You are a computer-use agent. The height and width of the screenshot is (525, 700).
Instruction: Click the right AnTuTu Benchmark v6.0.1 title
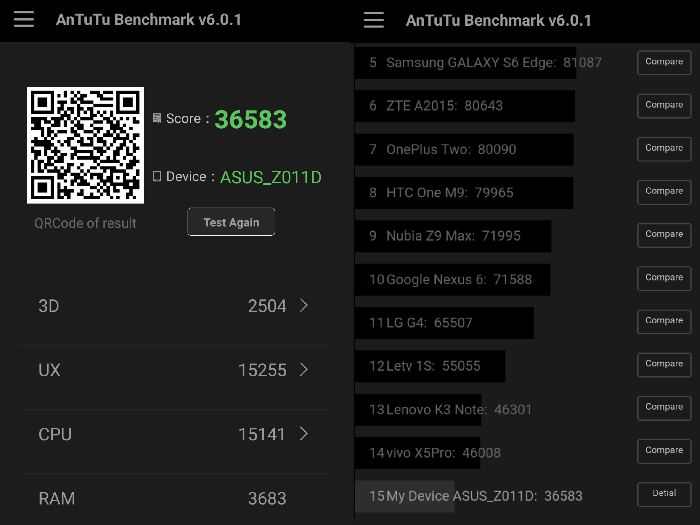(x=499, y=21)
